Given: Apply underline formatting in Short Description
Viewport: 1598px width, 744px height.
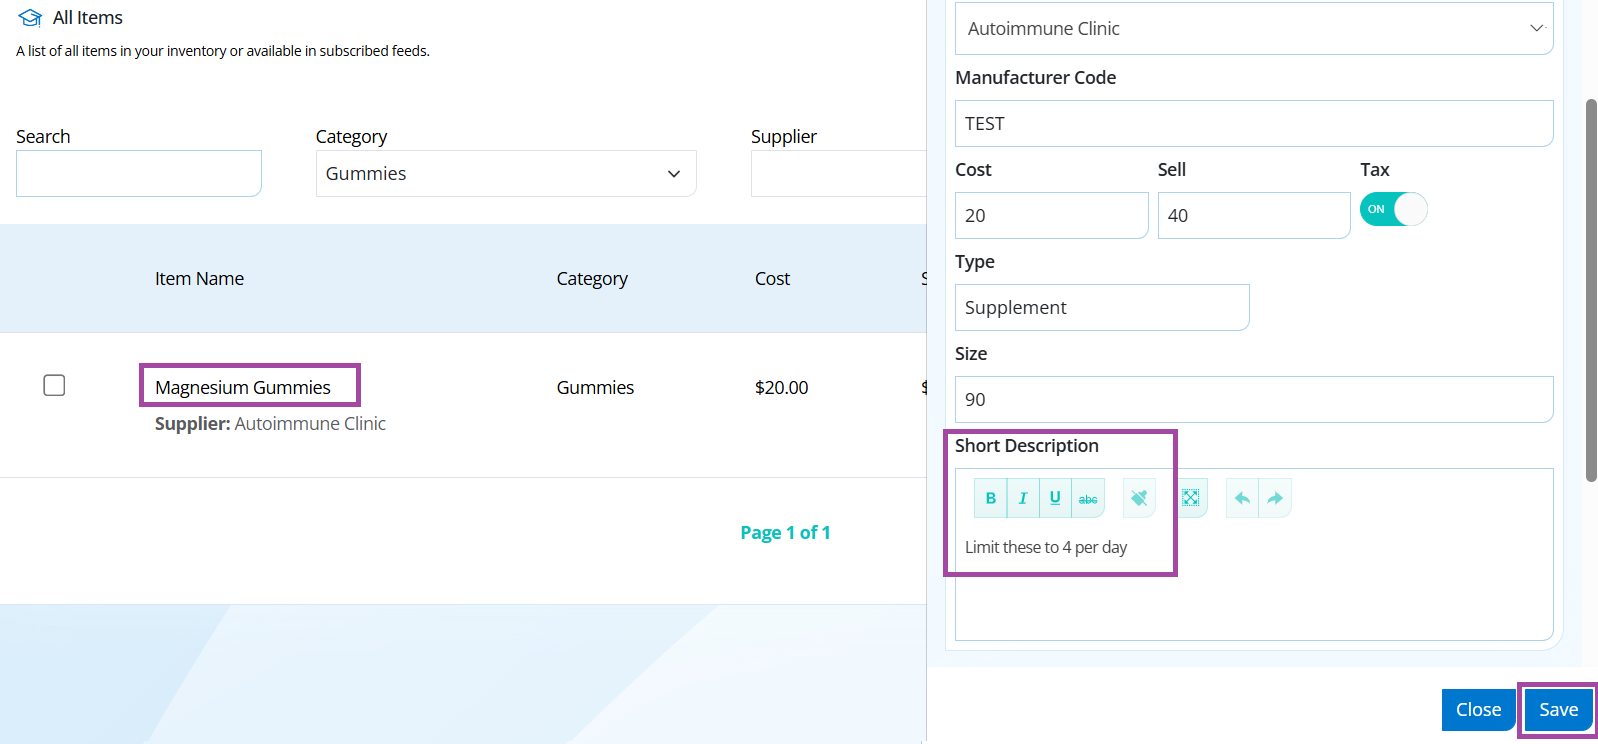Looking at the screenshot, I should 1055,498.
